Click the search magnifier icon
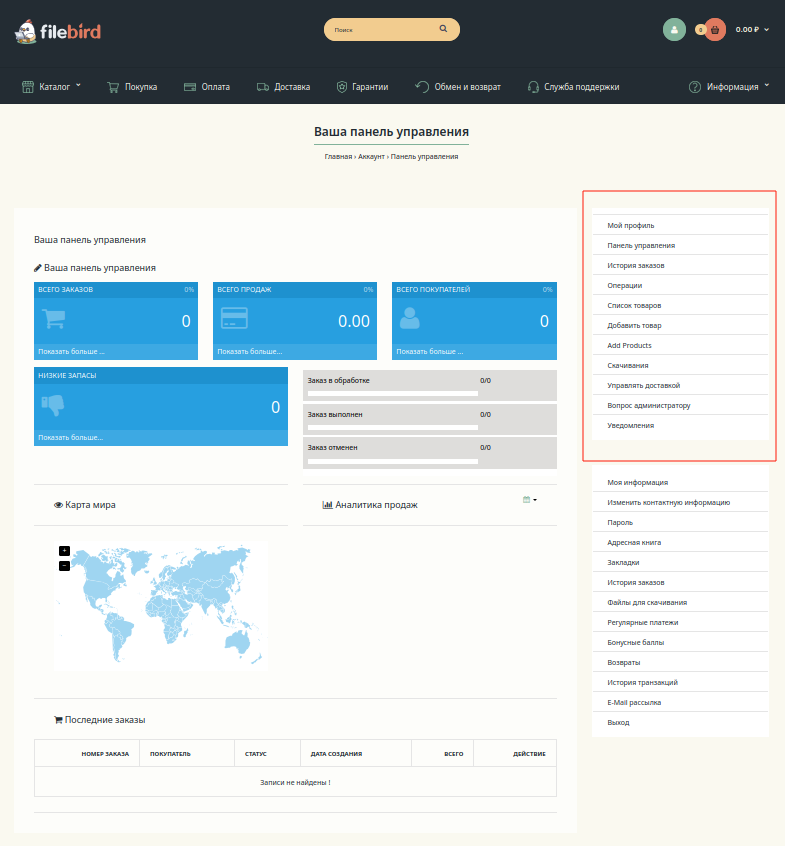Viewport: 785px width, 846px height. [443, 30]
